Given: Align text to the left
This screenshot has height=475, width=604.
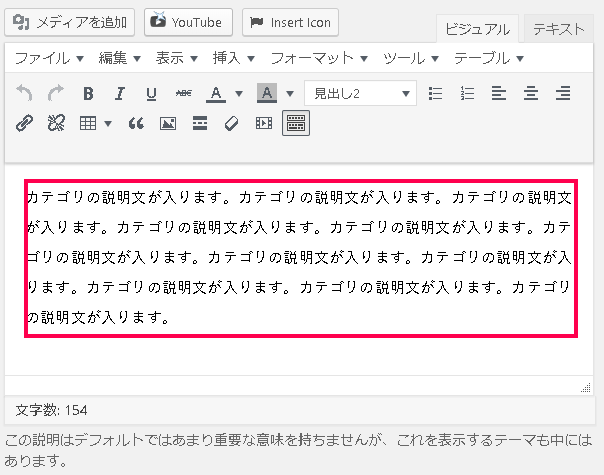Looking at the screenshot, I should [499, 94].
